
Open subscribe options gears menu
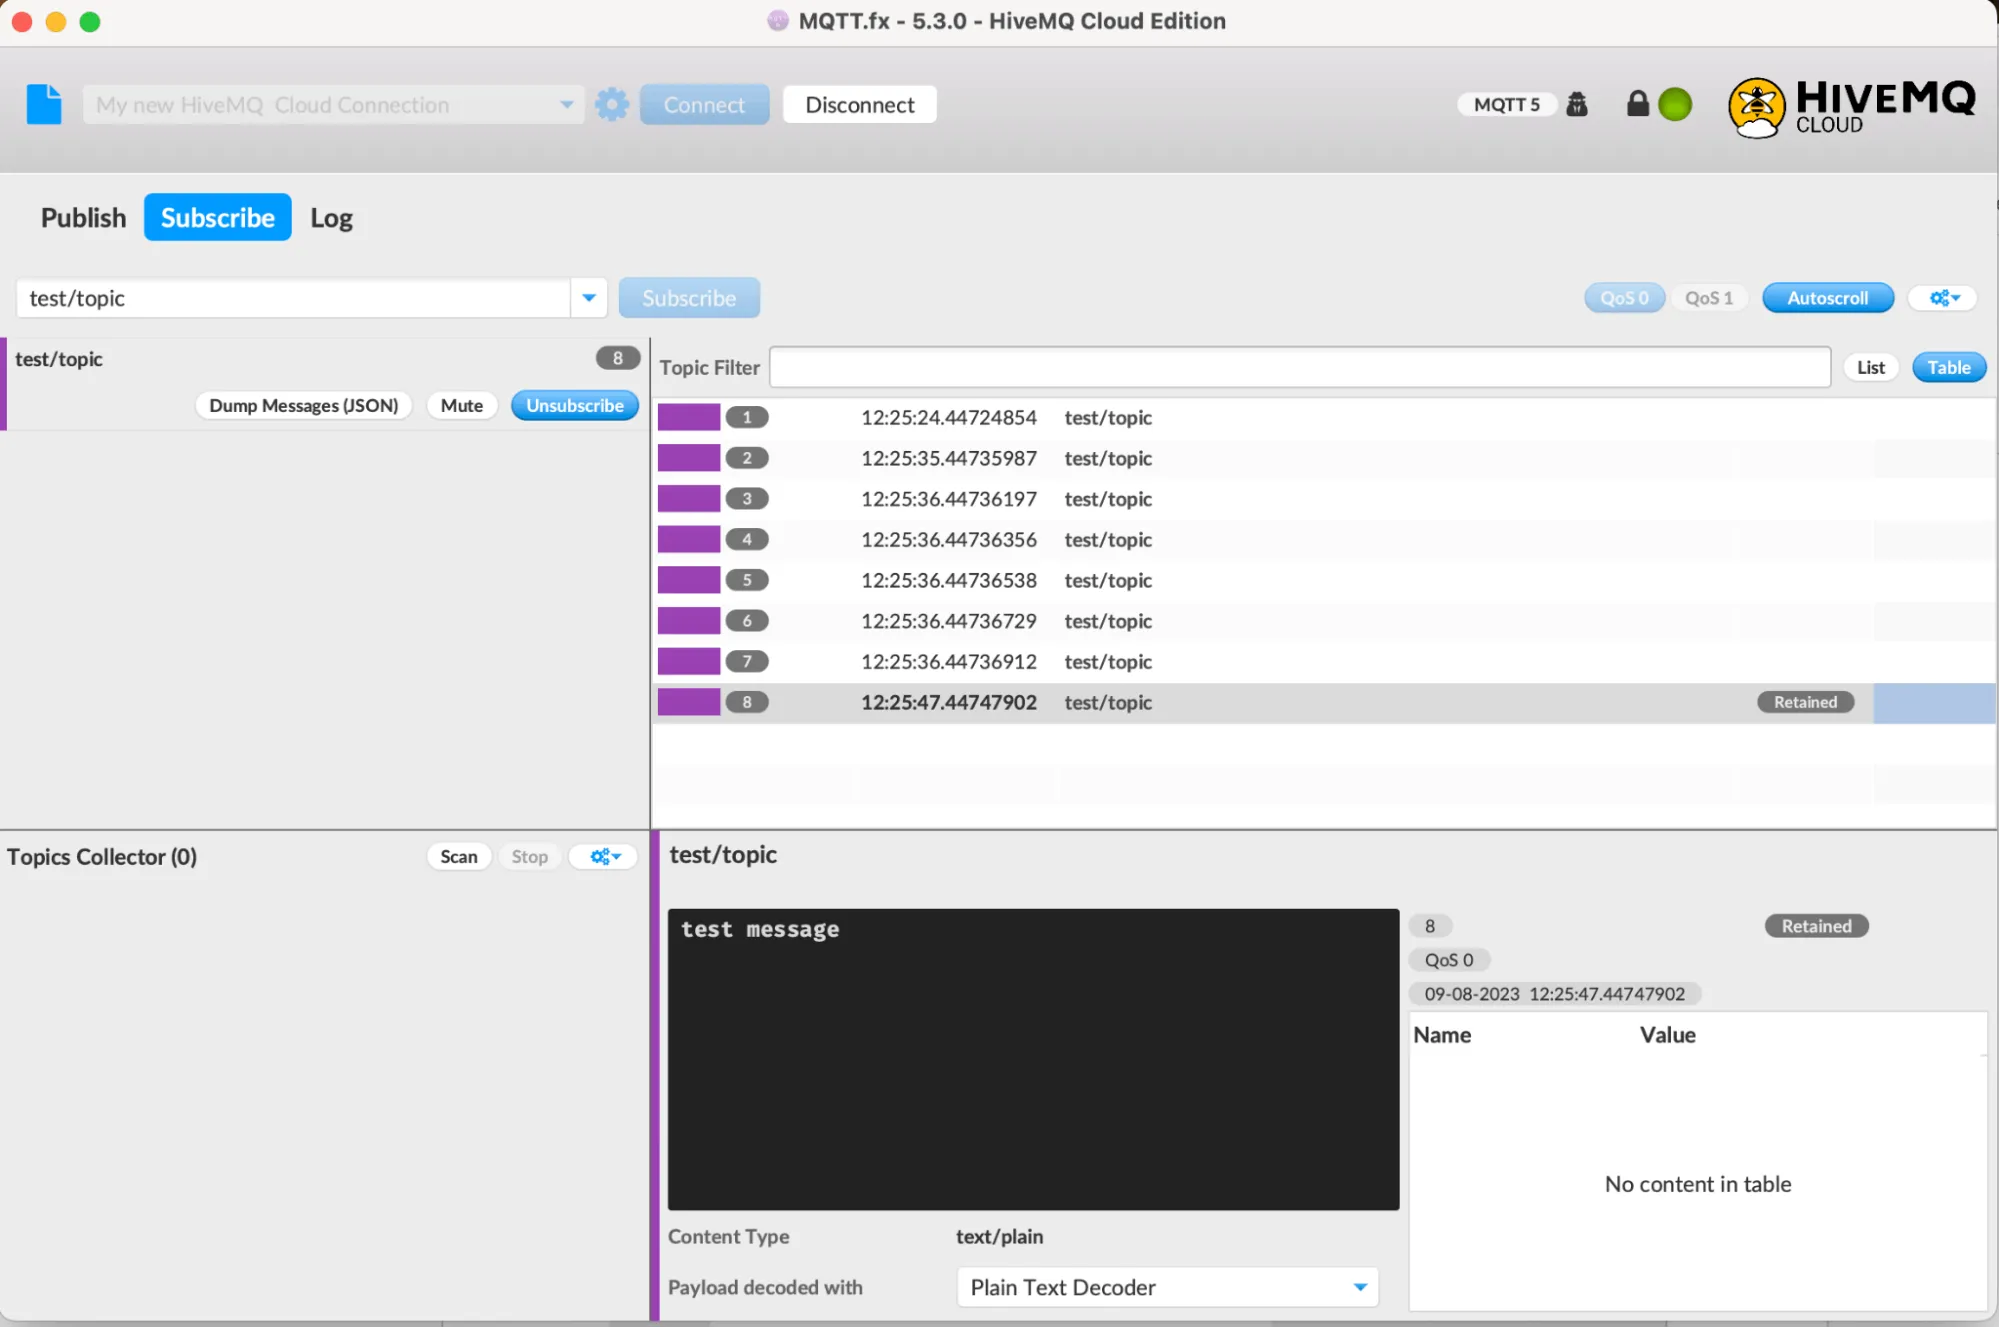pyautogui.click(x=1943, y=298)
